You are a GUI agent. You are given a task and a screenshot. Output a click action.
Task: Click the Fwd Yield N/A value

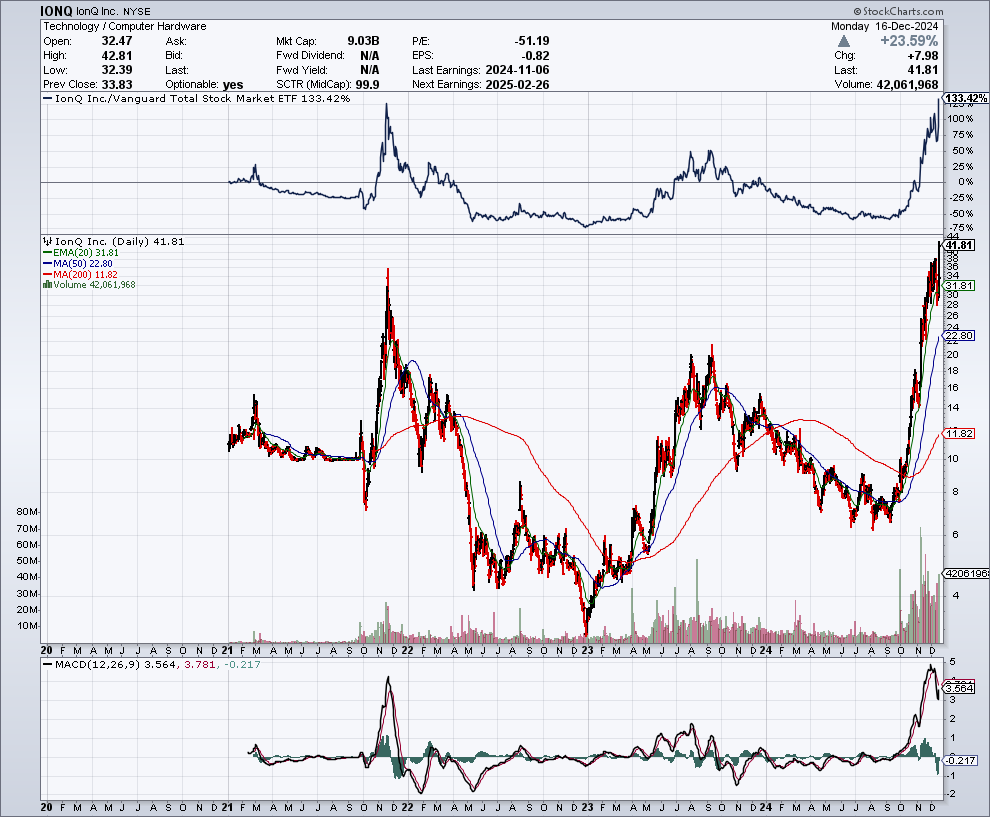coord(369,70)
